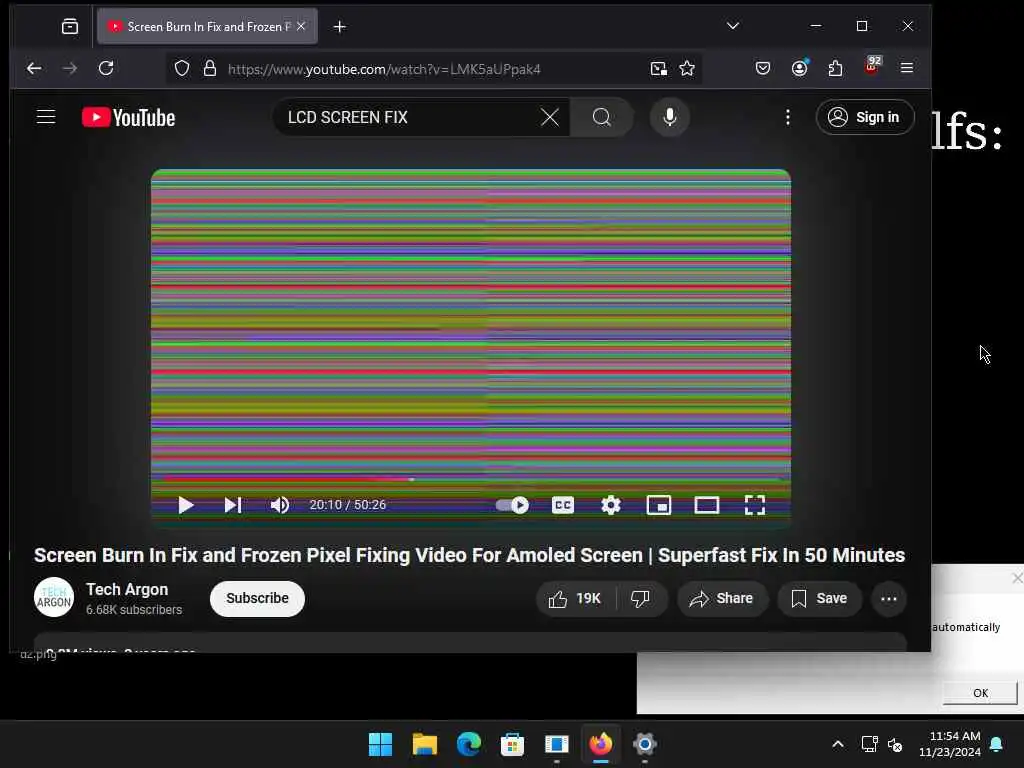Turn on closed captions

pyautogui.click(x=563, y=505)
